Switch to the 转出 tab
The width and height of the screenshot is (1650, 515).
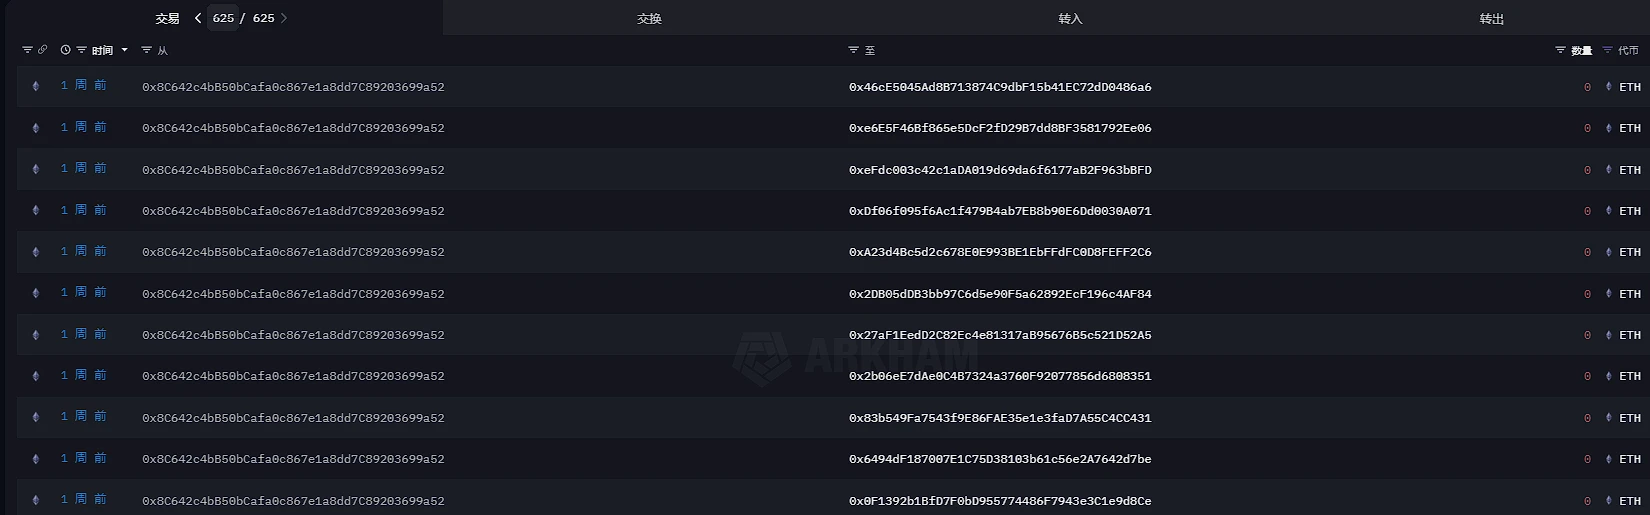[1491, 19]
